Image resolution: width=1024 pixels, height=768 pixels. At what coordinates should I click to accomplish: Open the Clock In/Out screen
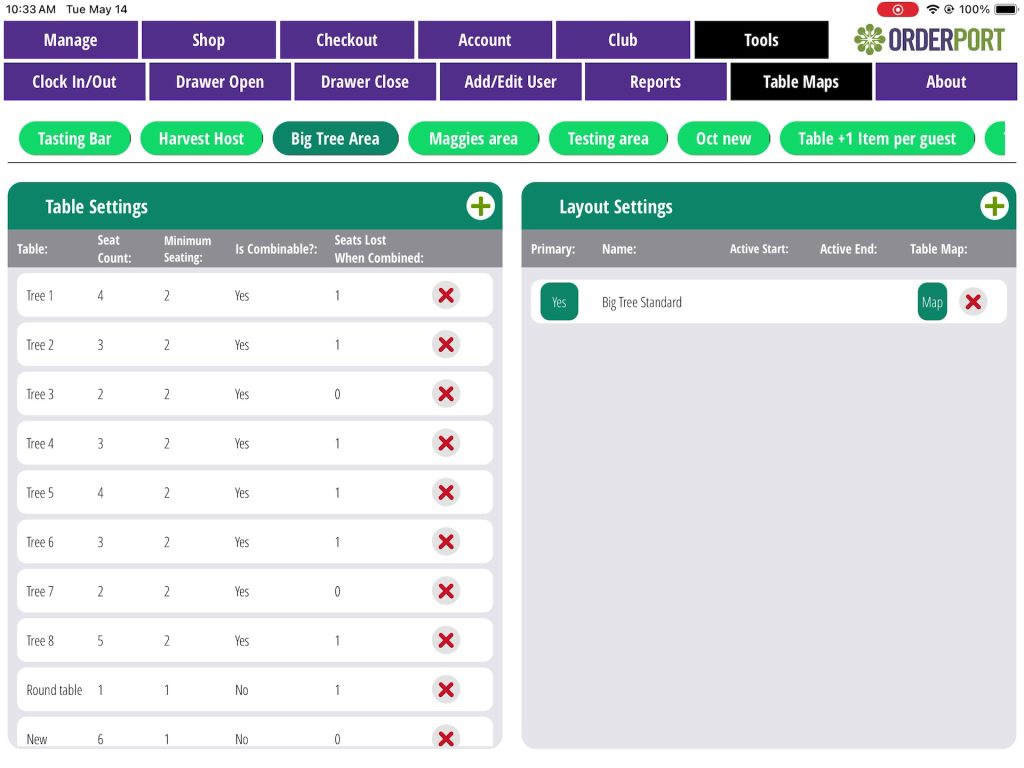click(x=75, y=82)
